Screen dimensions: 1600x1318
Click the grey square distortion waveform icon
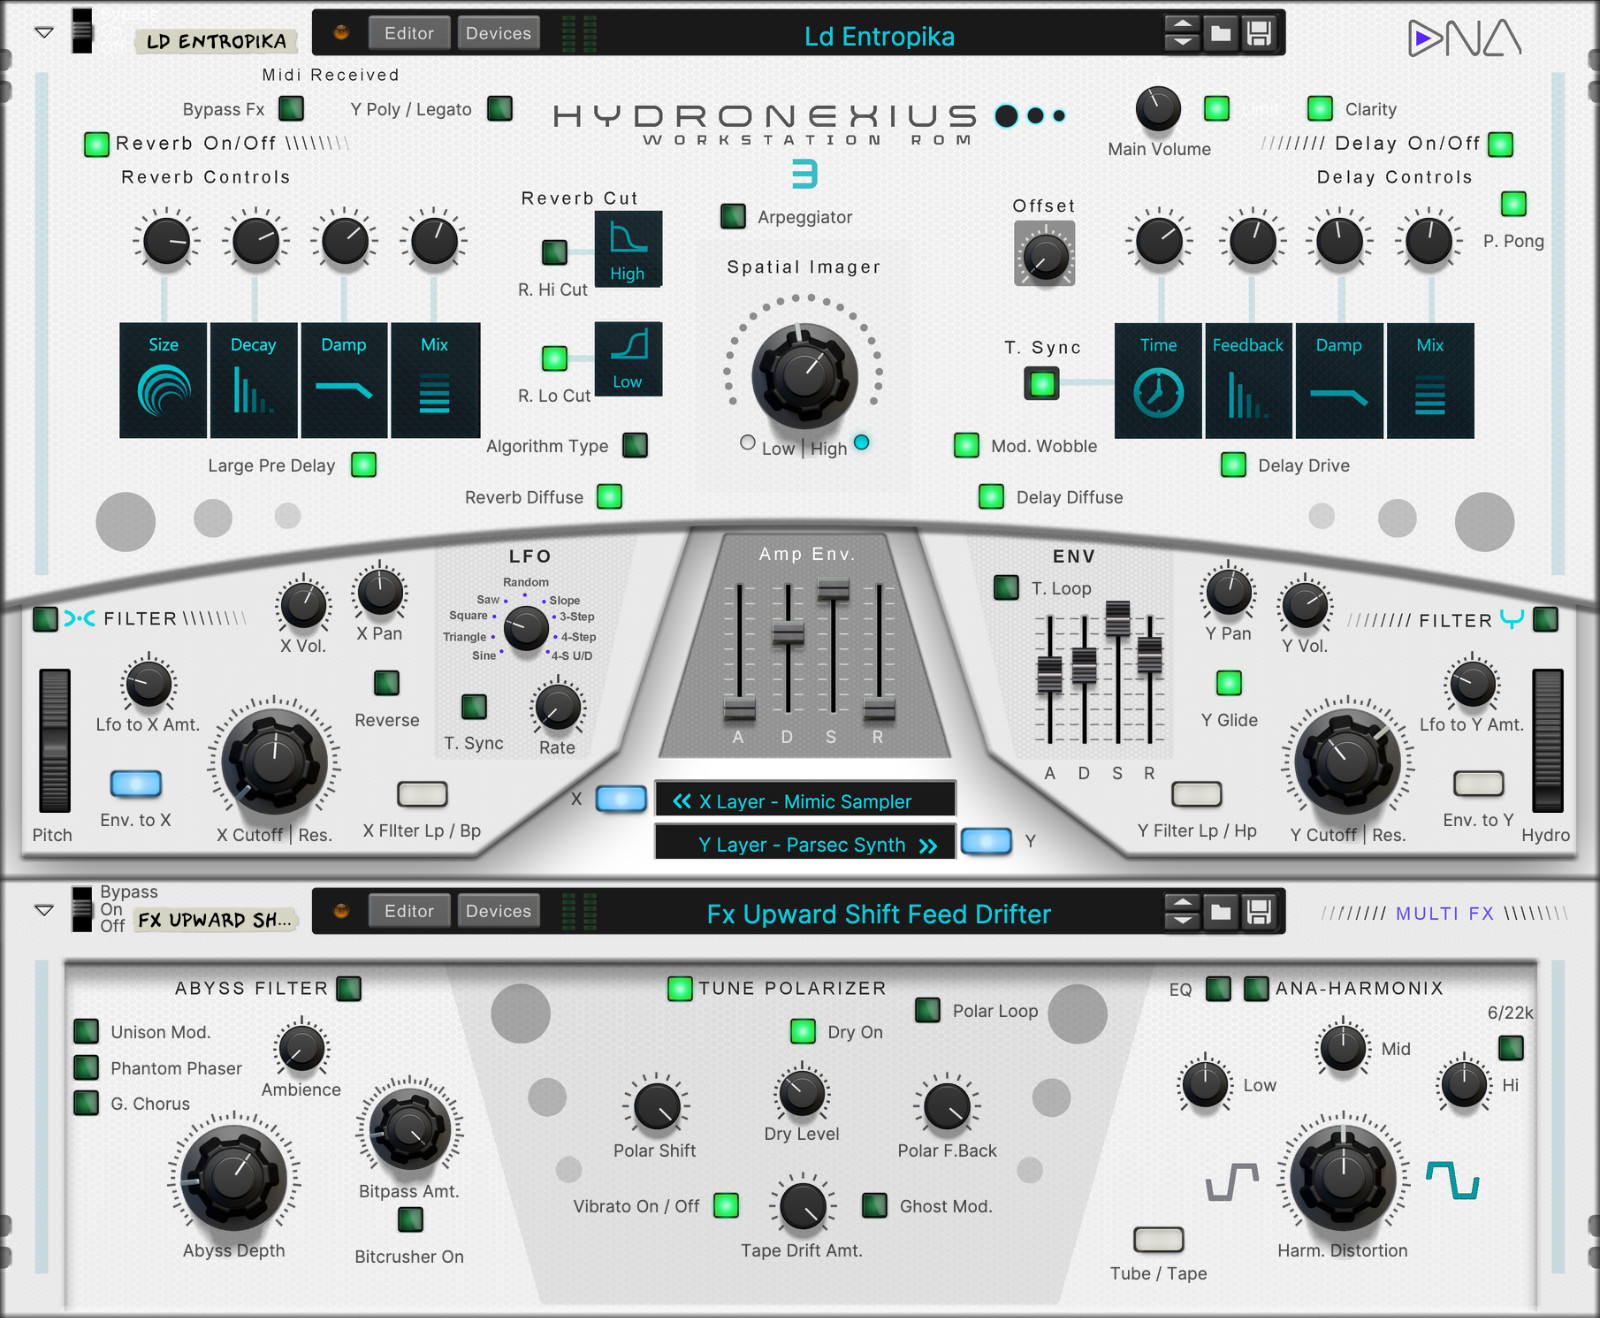pos(1232,1181)
